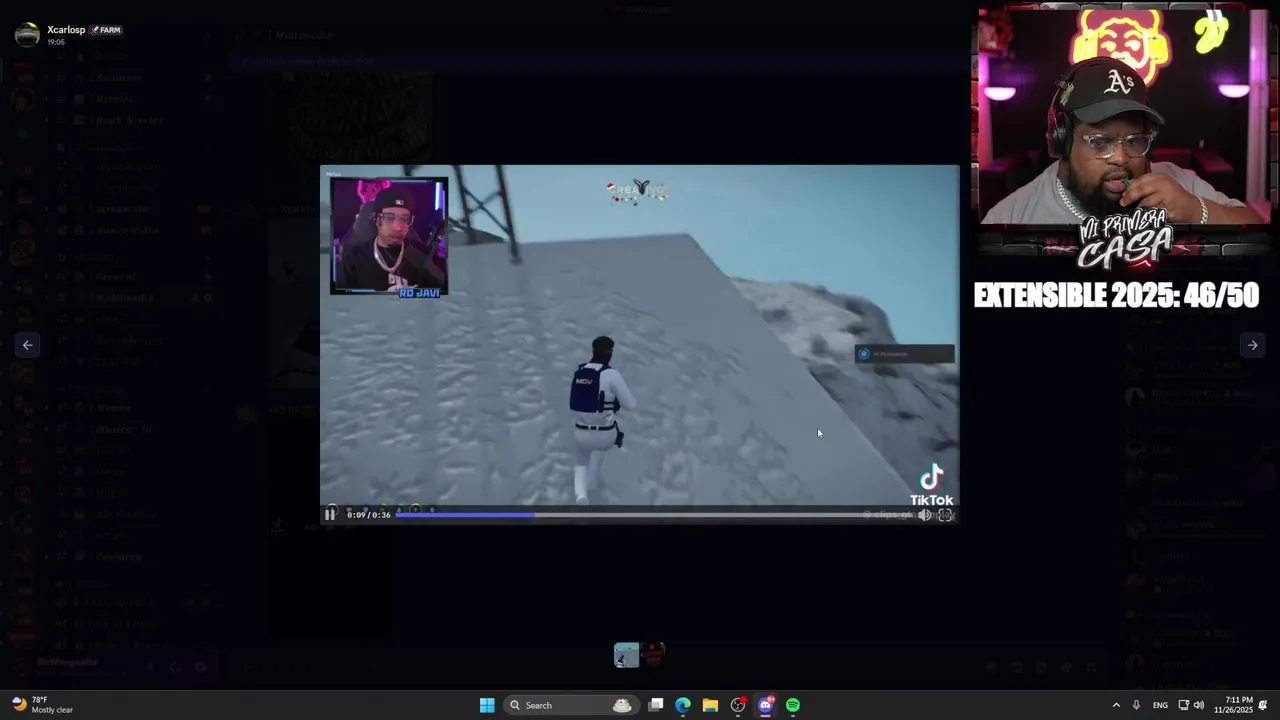The height and width of the screenshot is (720, 1280).
Task: Pause the video with the pause button
Action: (330, 515)
